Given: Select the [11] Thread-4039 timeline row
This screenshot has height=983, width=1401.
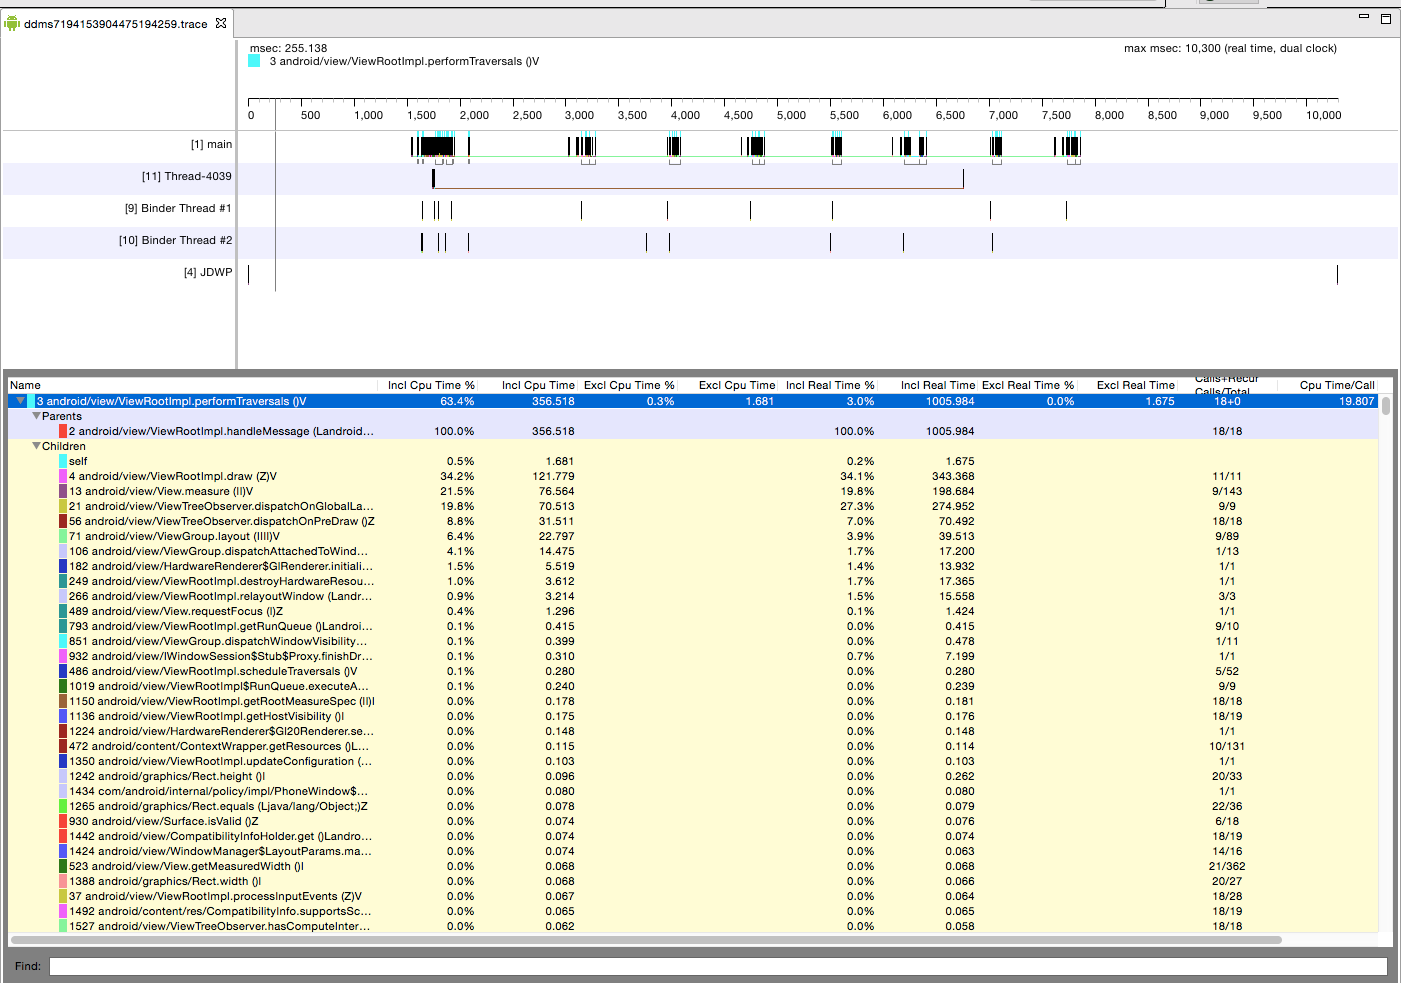Looking at the screenshot, I should 186,176.
